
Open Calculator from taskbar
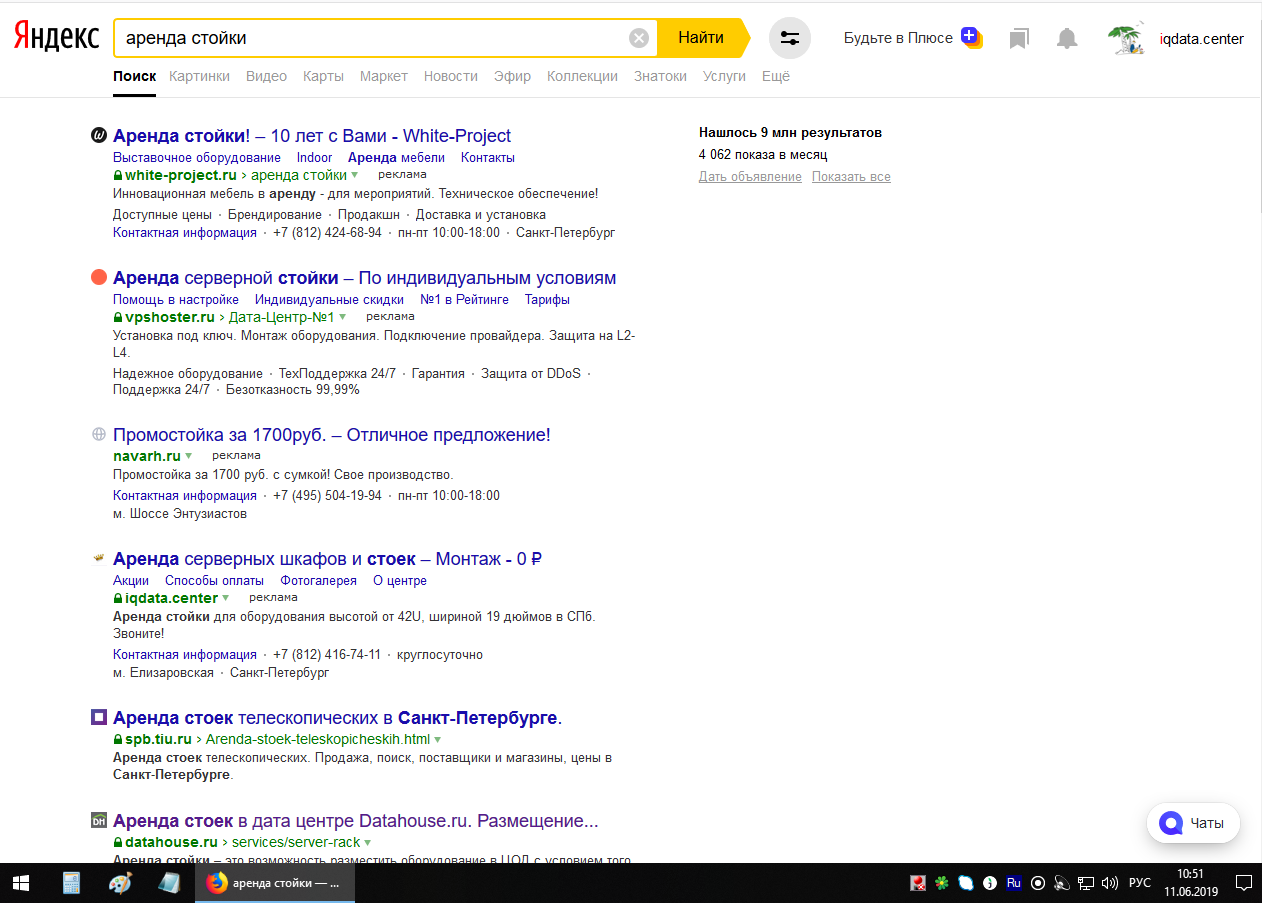pyautogui.click(x=71, y=883)
